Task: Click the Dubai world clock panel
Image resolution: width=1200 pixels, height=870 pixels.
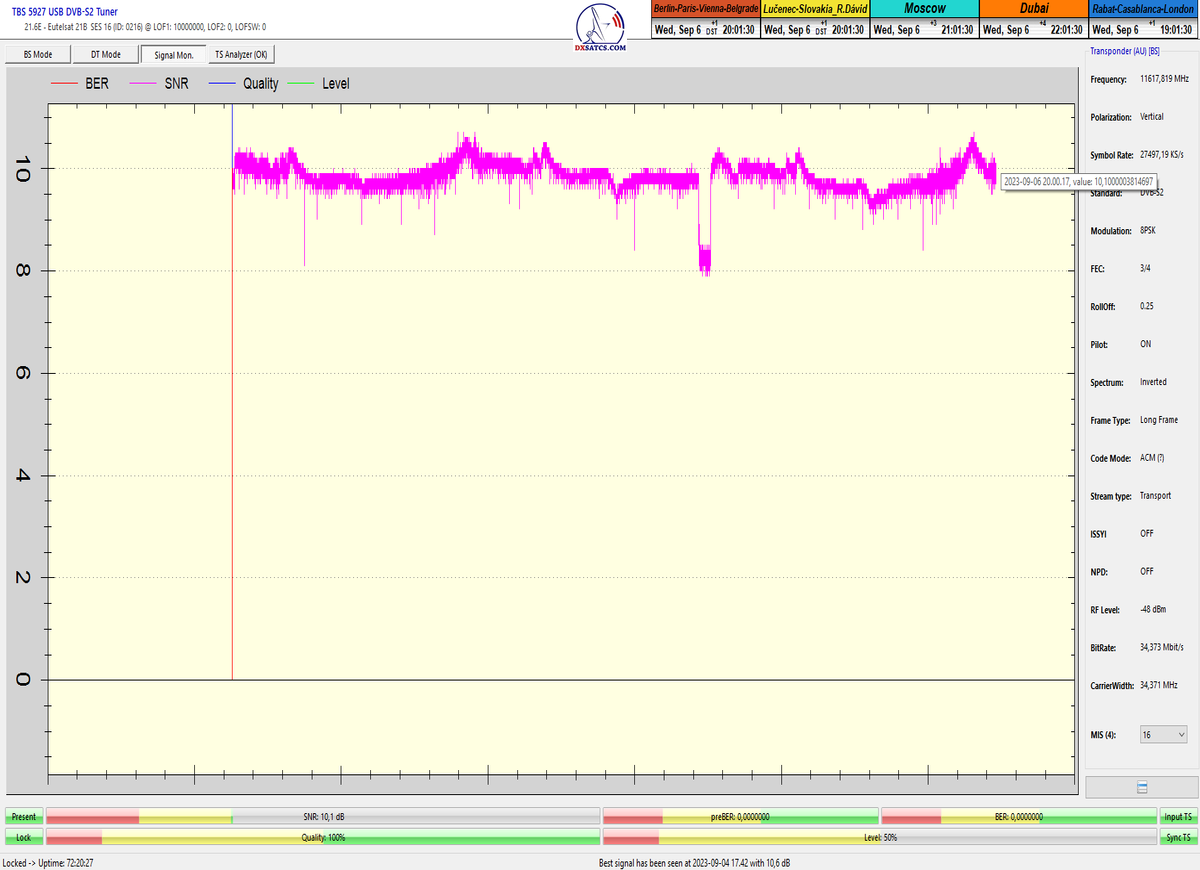Action: click(1033, 20)
